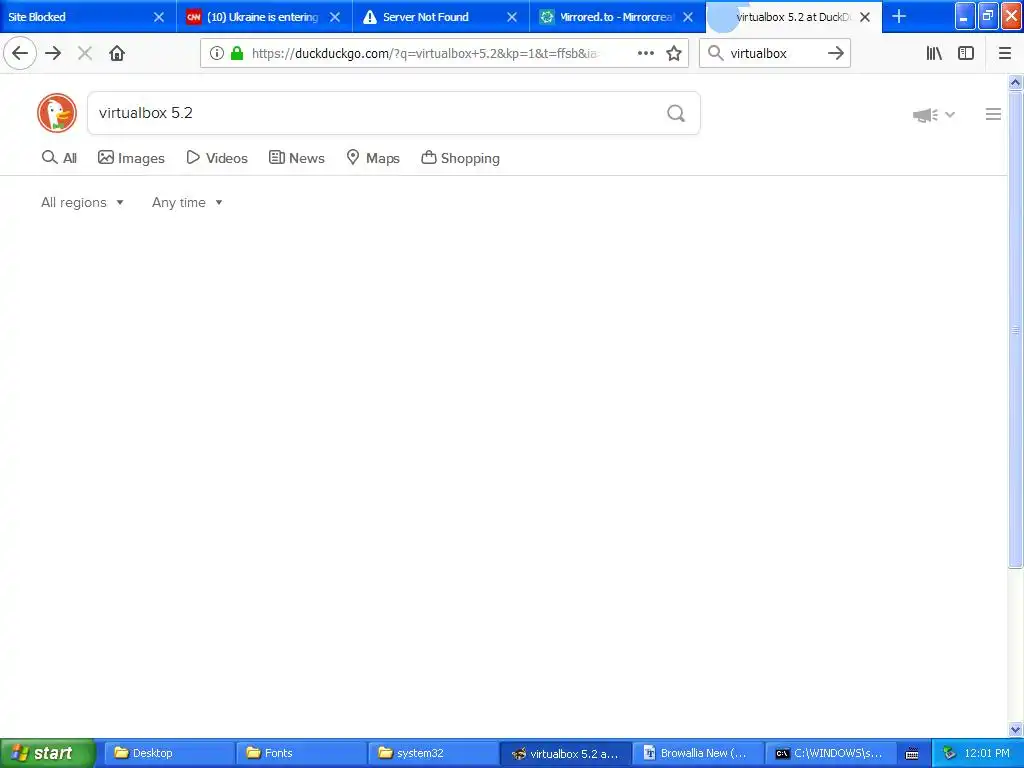Open the home page with the house icon
Screen dimensions: 1024x768
tap(117, 53)
